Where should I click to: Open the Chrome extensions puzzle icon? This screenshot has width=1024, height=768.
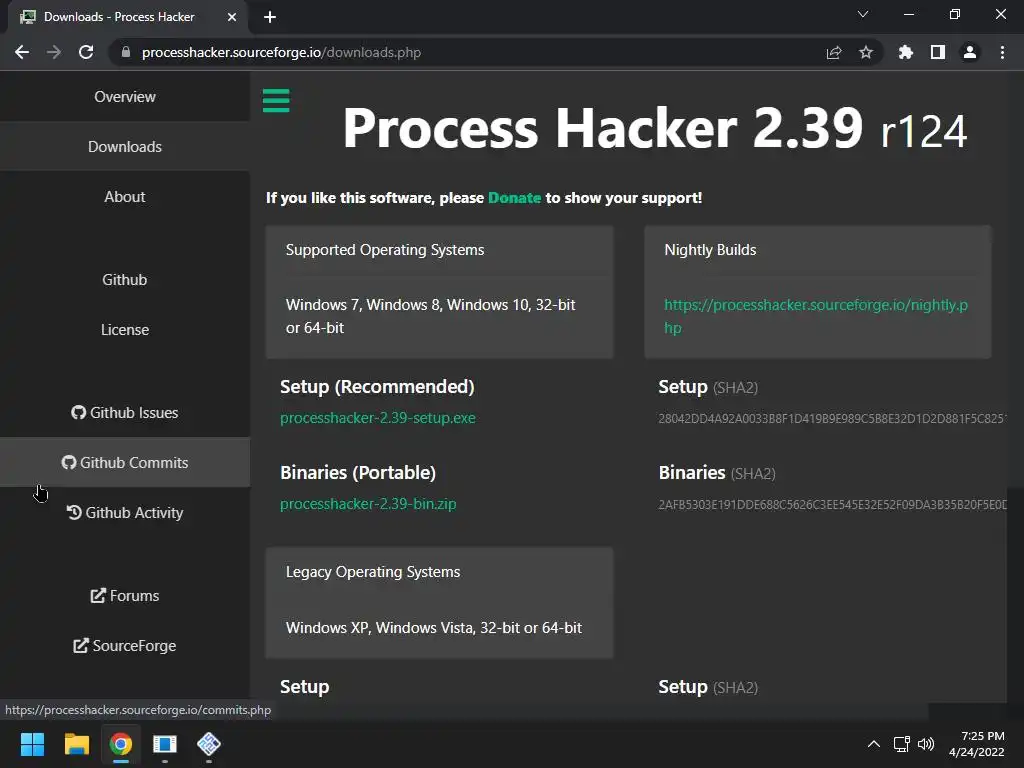[906, 52]
